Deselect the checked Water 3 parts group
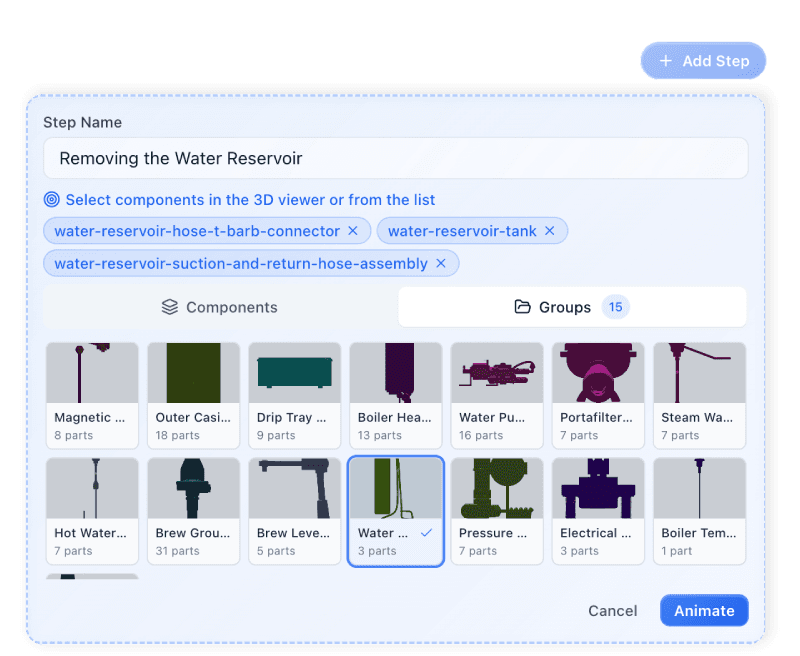The width and height of the screenshot is (800, 656). click(395, 511)
